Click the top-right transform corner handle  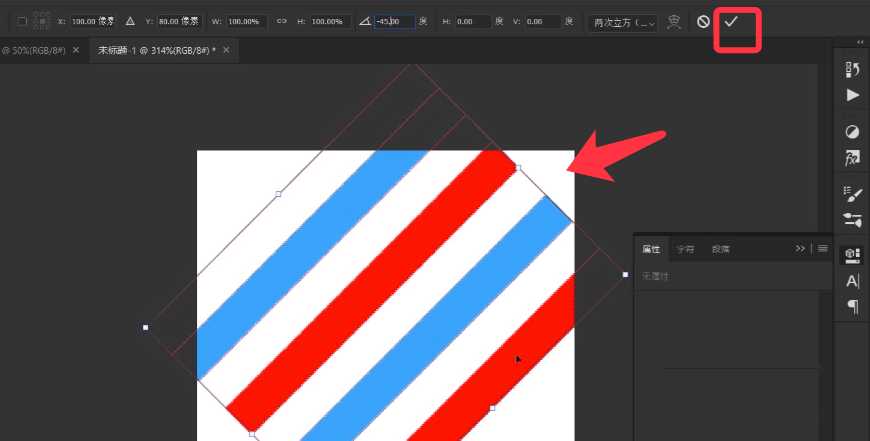[x=517, y=168]
